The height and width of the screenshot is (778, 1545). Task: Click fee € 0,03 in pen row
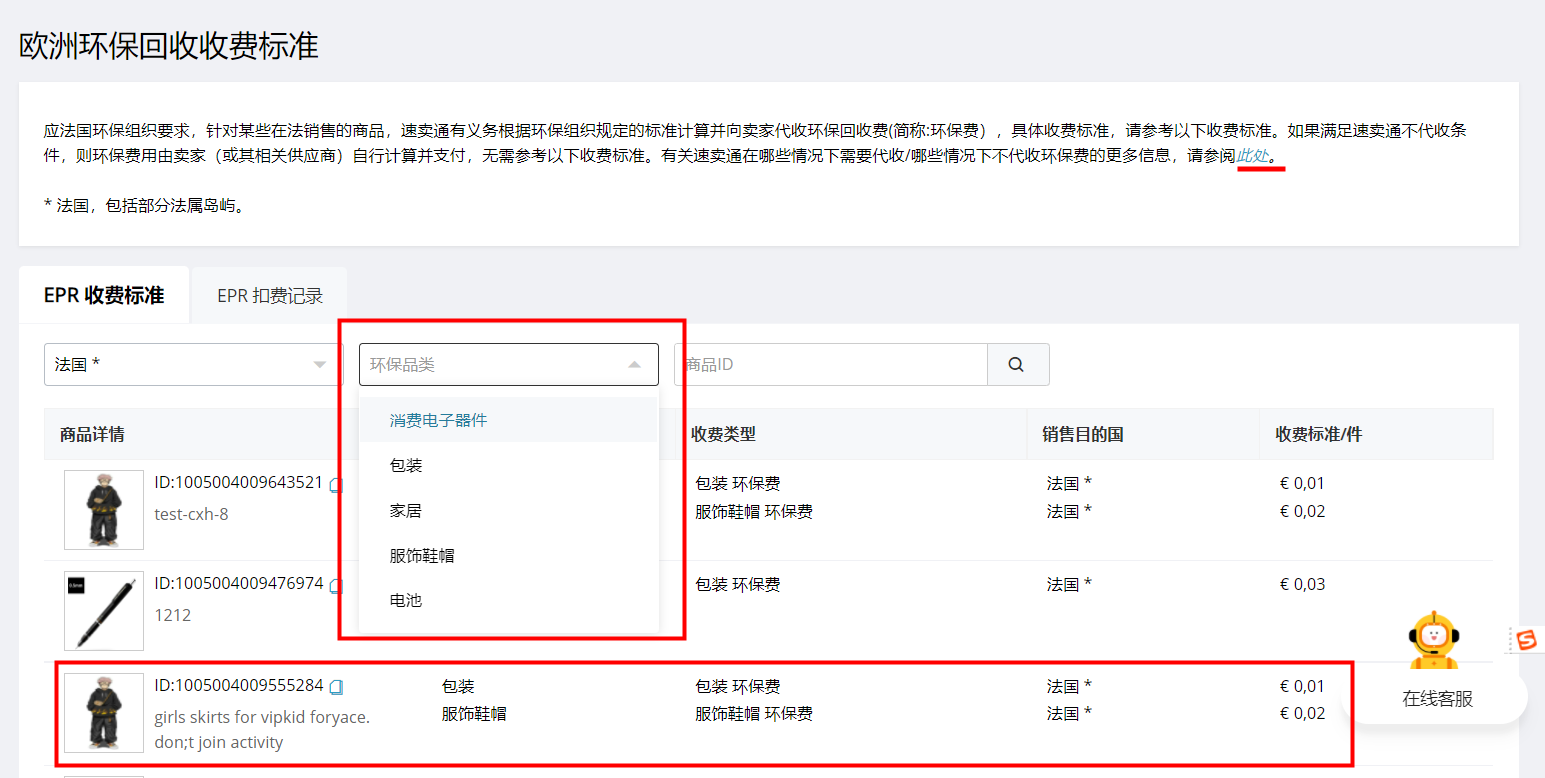(1302, 584)
